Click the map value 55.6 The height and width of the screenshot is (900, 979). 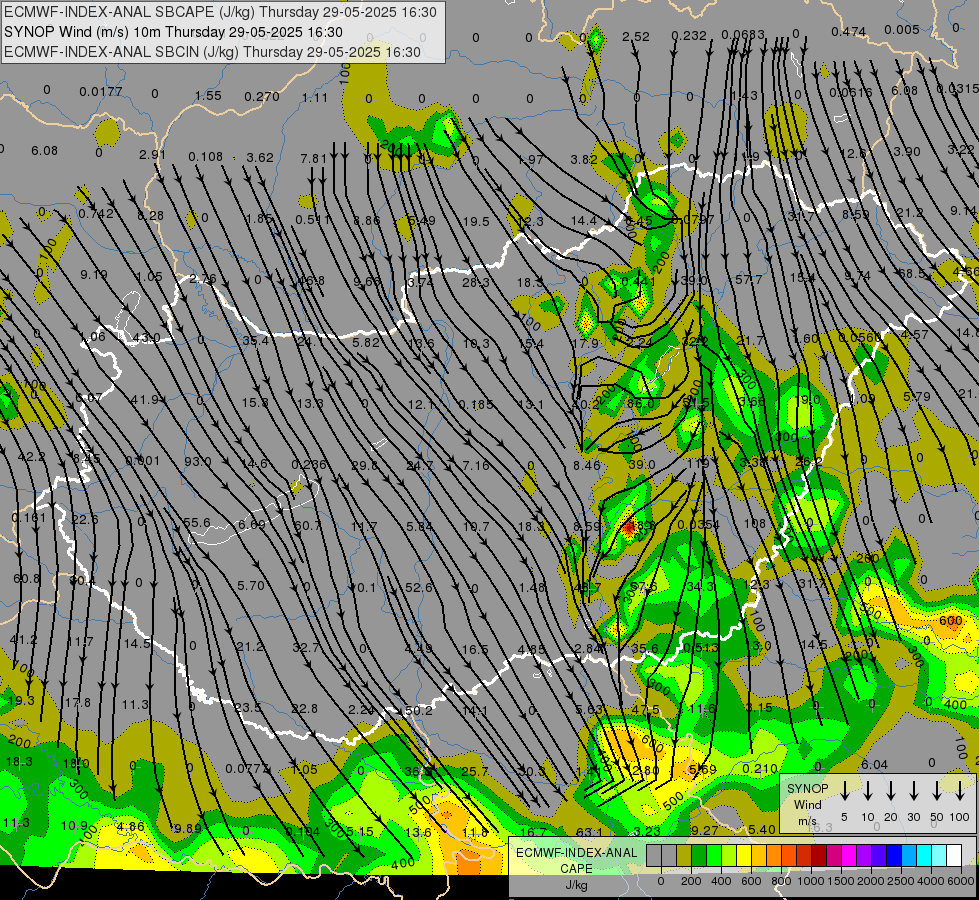tap(197, 523)
